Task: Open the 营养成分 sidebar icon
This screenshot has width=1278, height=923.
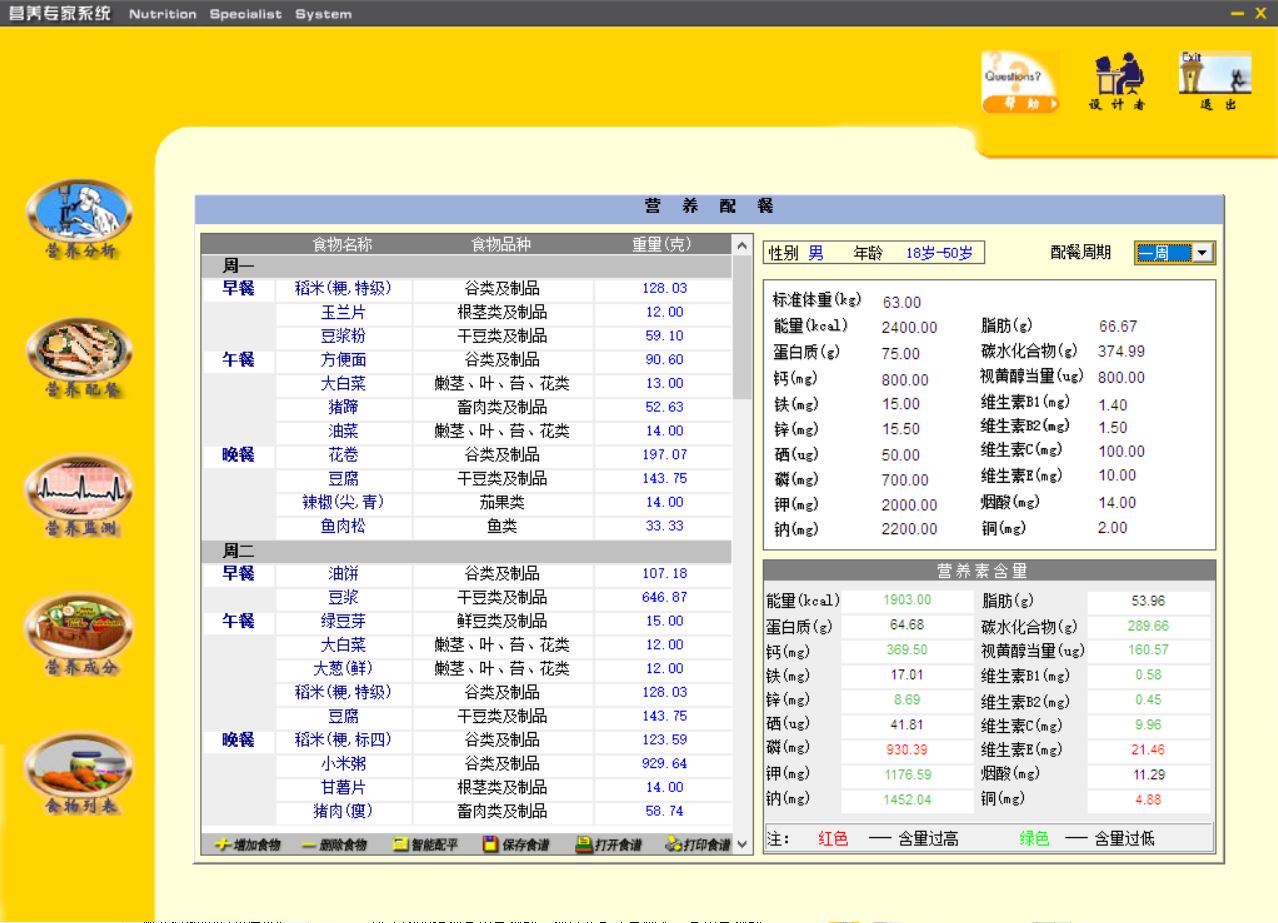Action: pyautogui.click(x=79, y=635)
